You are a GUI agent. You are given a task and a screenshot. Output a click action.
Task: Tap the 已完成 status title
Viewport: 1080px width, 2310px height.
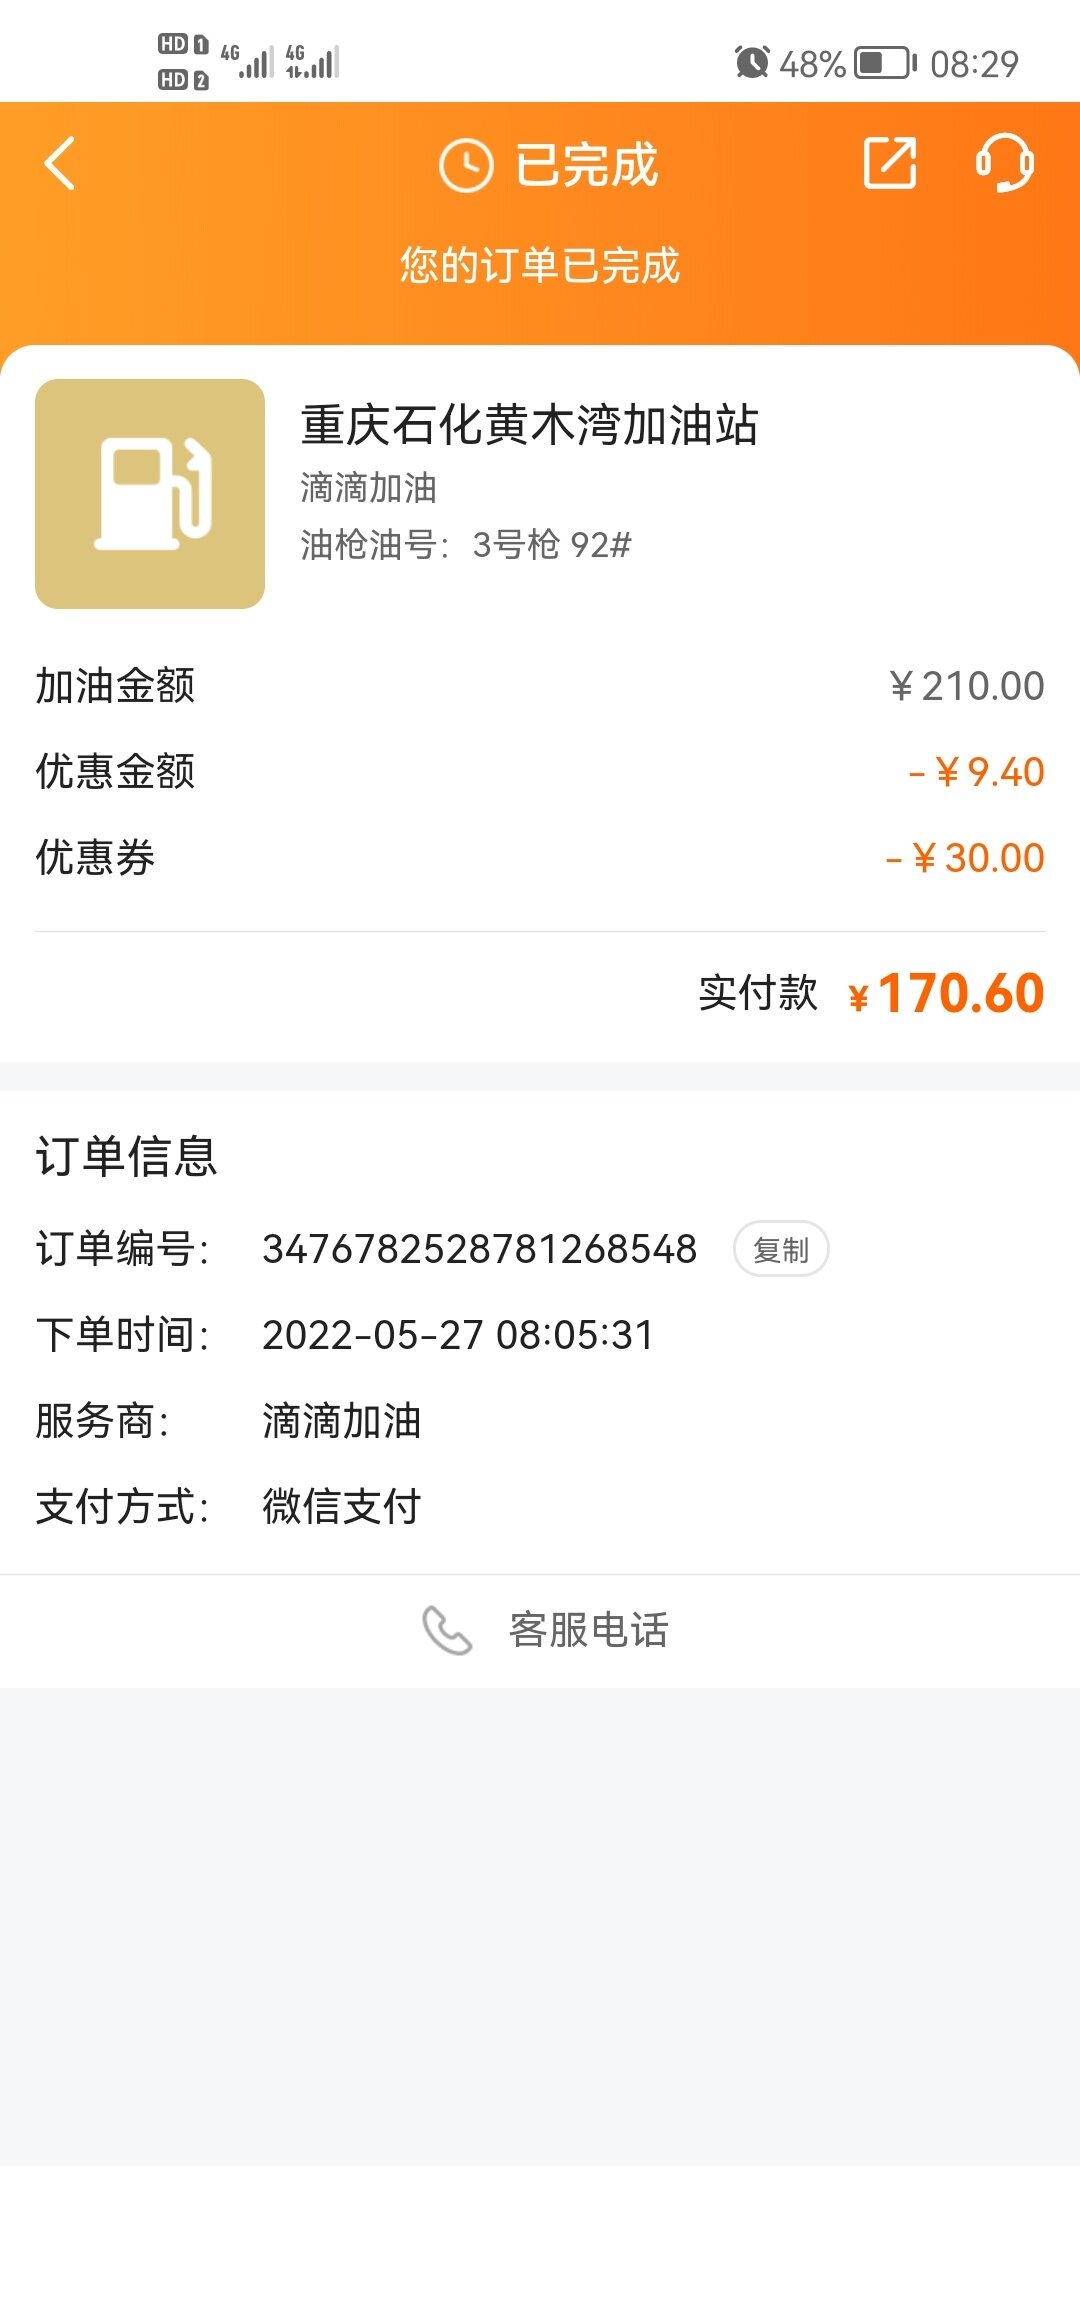point(586,165)
